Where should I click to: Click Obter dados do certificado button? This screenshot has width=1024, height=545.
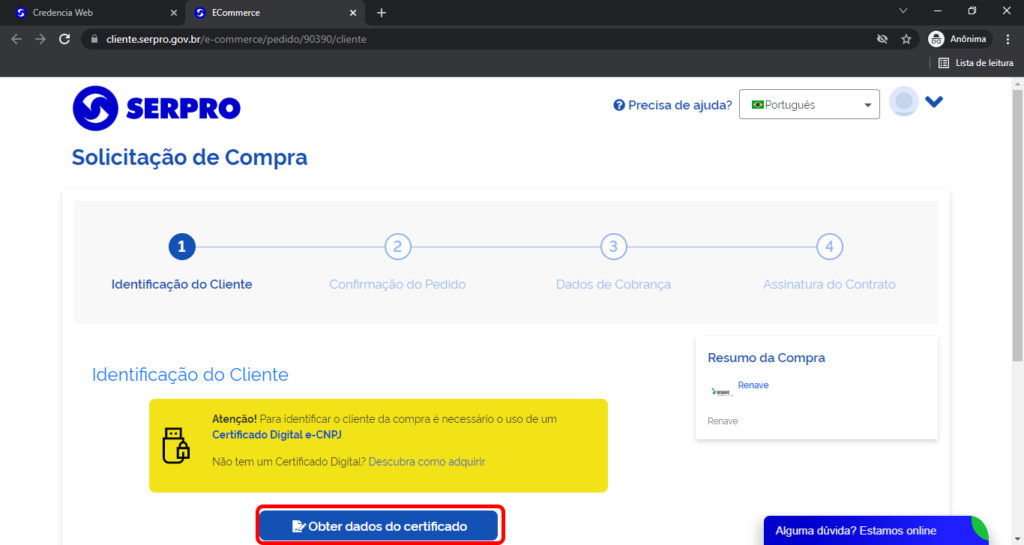pyautogui.click(x=379, y=526)
